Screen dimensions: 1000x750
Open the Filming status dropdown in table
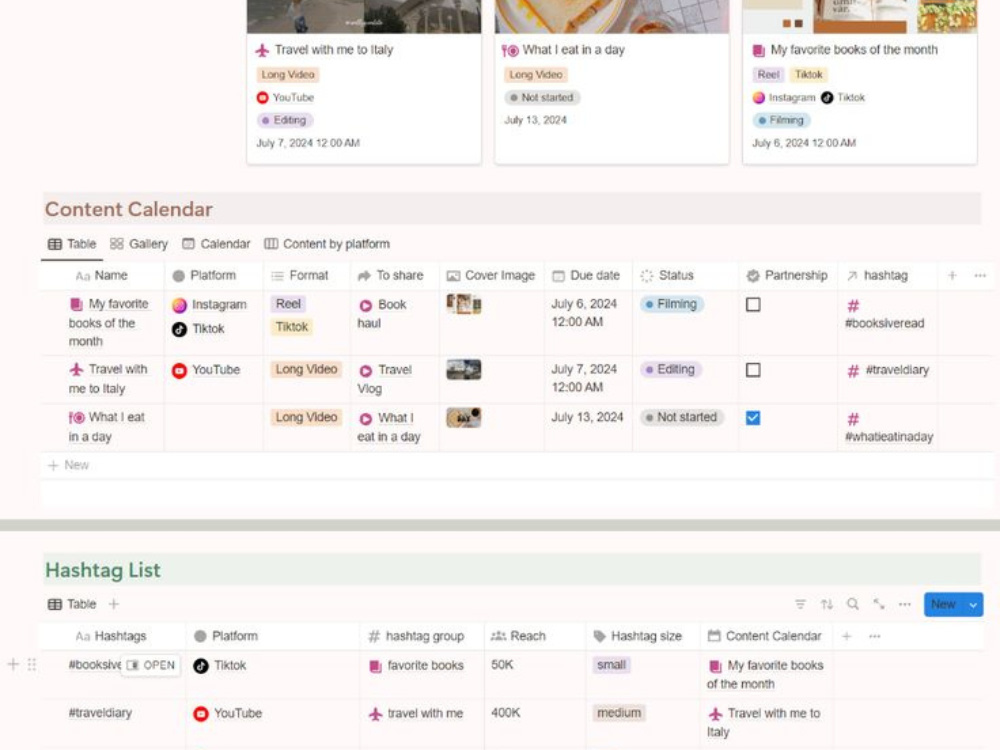[672, 304]
